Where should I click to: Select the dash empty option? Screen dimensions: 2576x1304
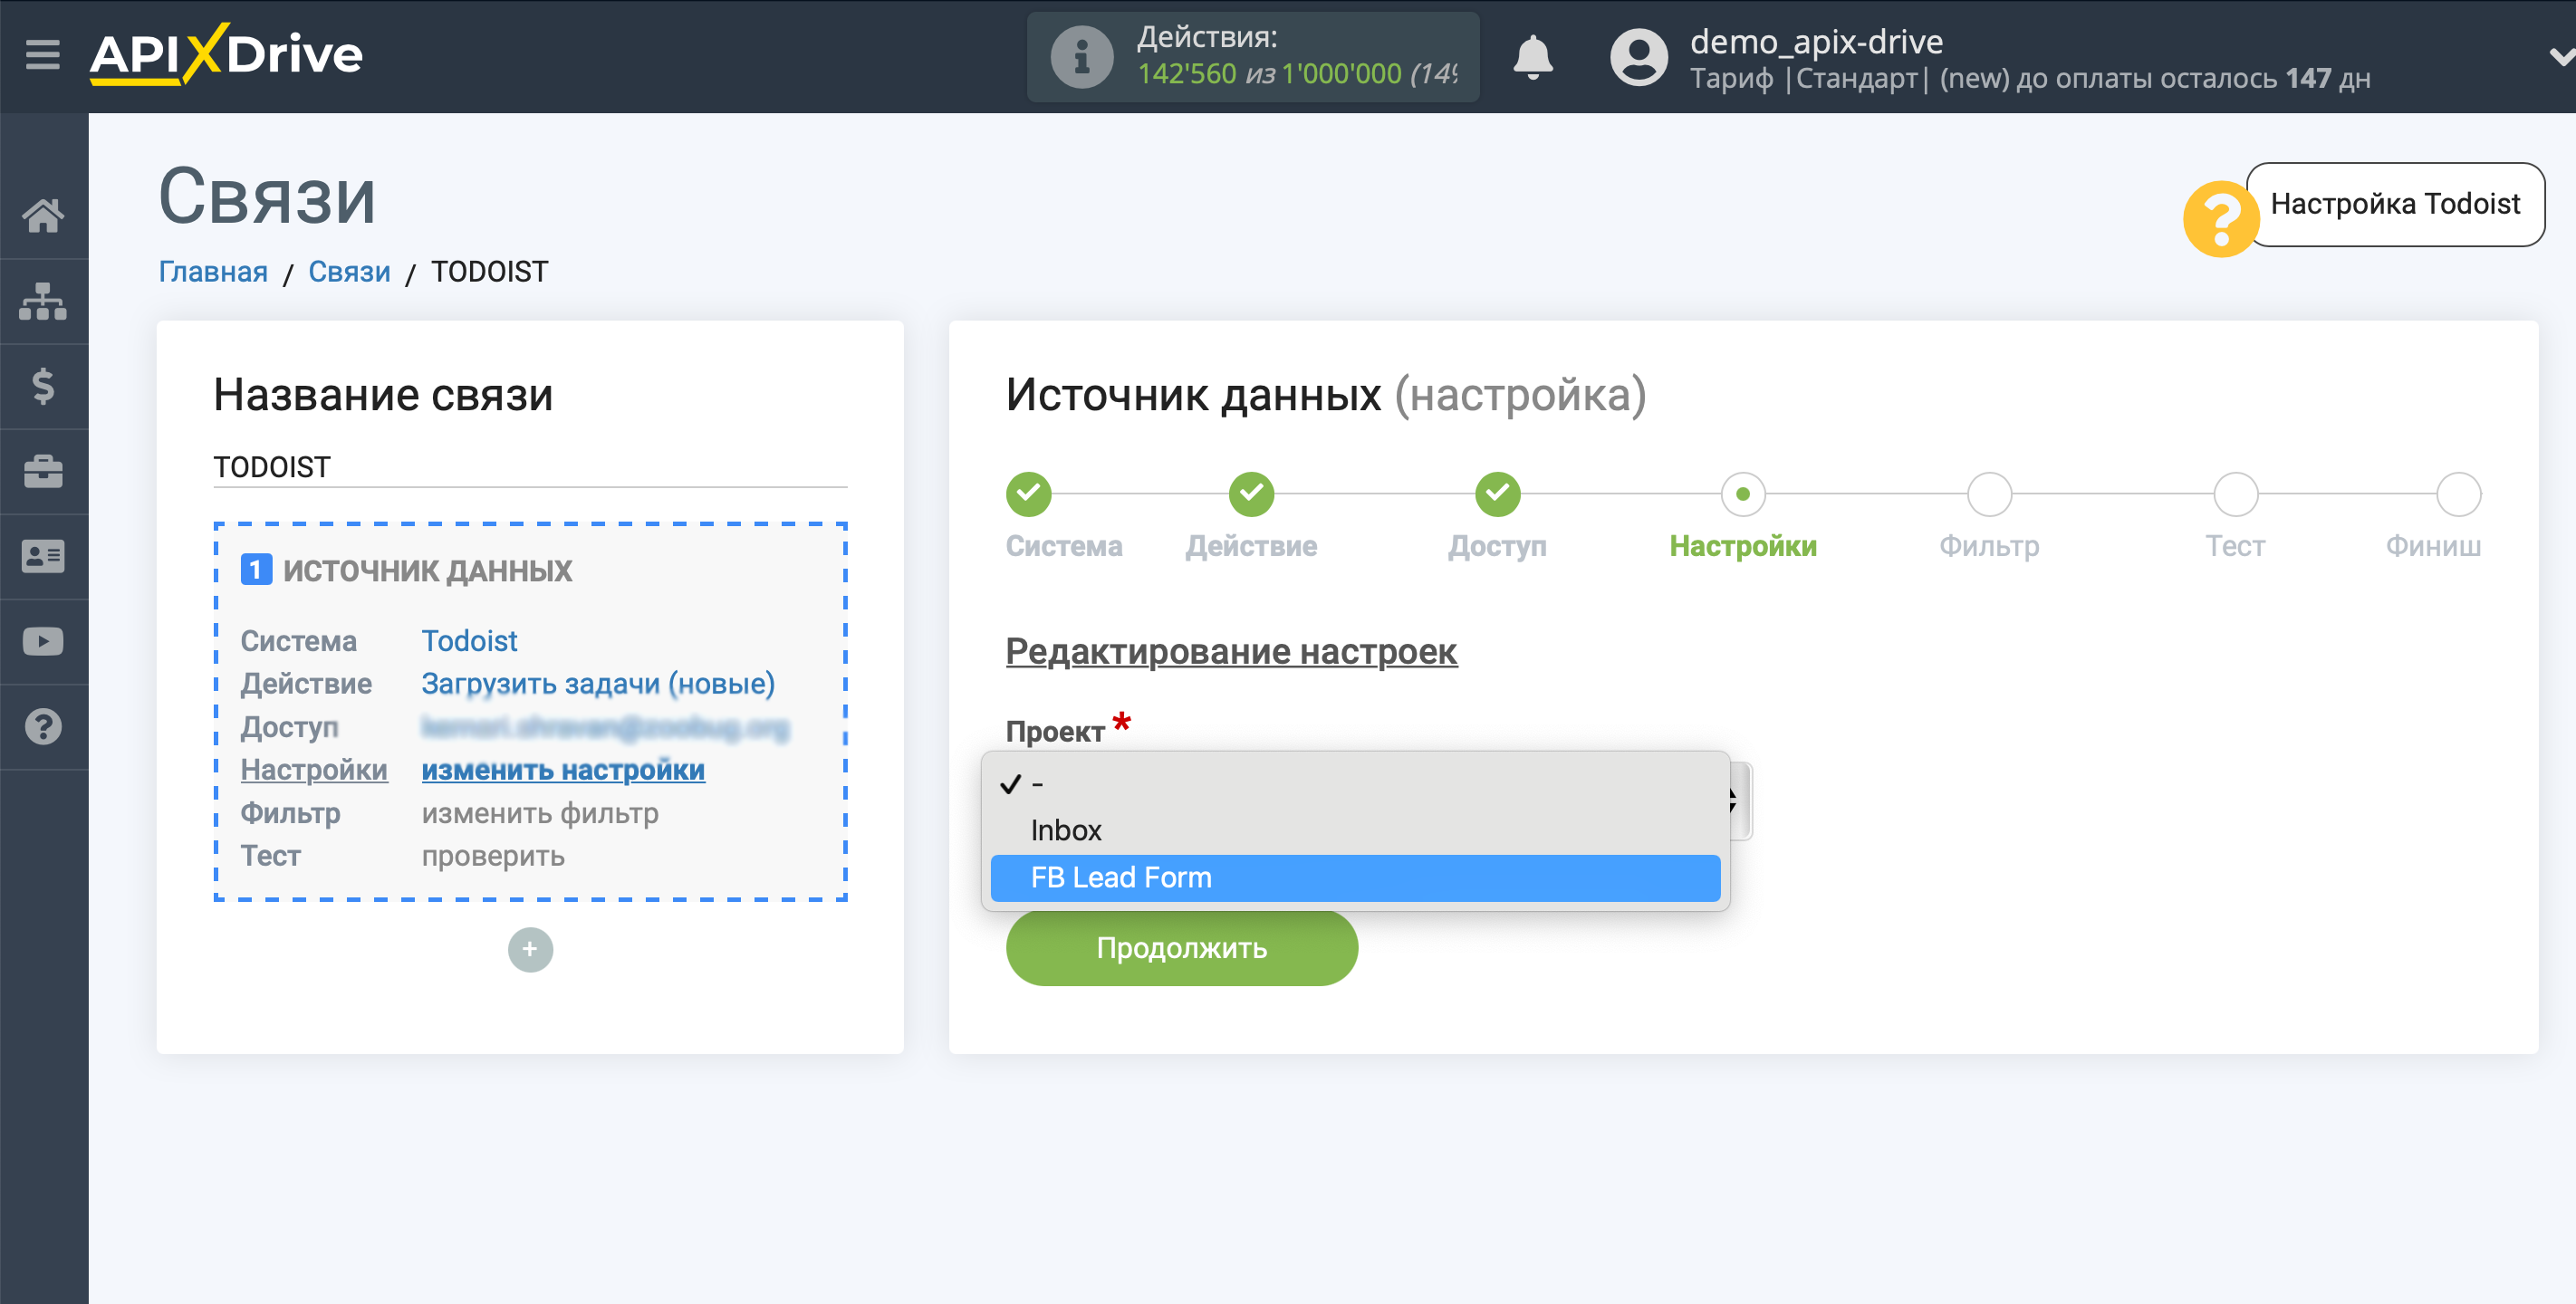point(1355,784)
